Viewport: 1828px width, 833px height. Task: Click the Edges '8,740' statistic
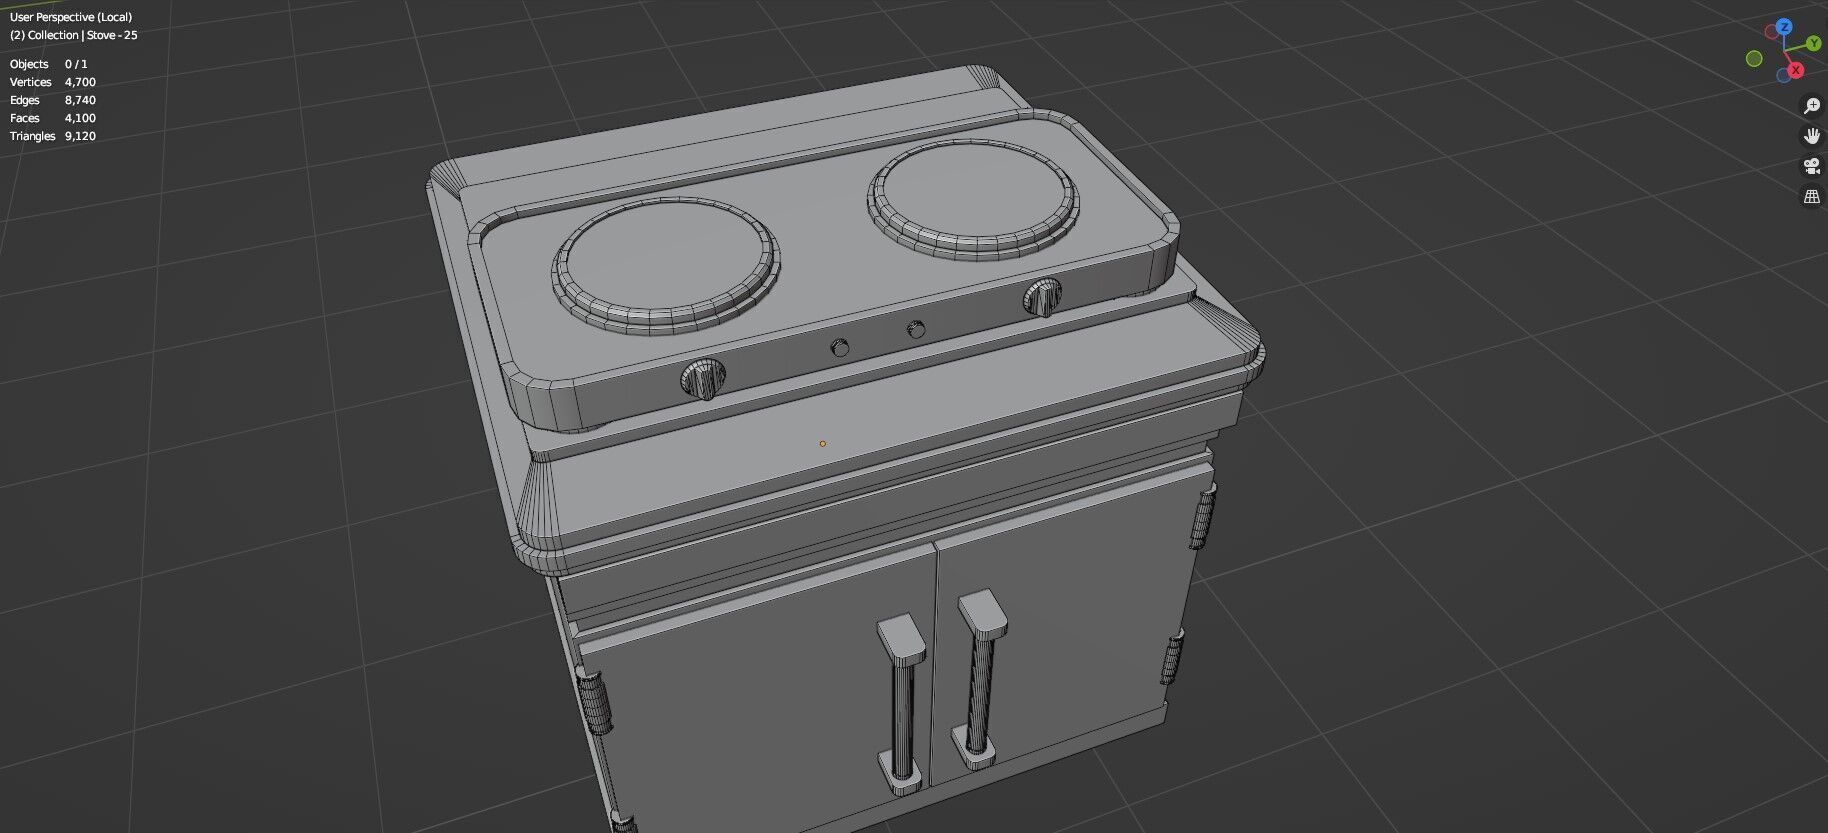(x=80, y=100)
